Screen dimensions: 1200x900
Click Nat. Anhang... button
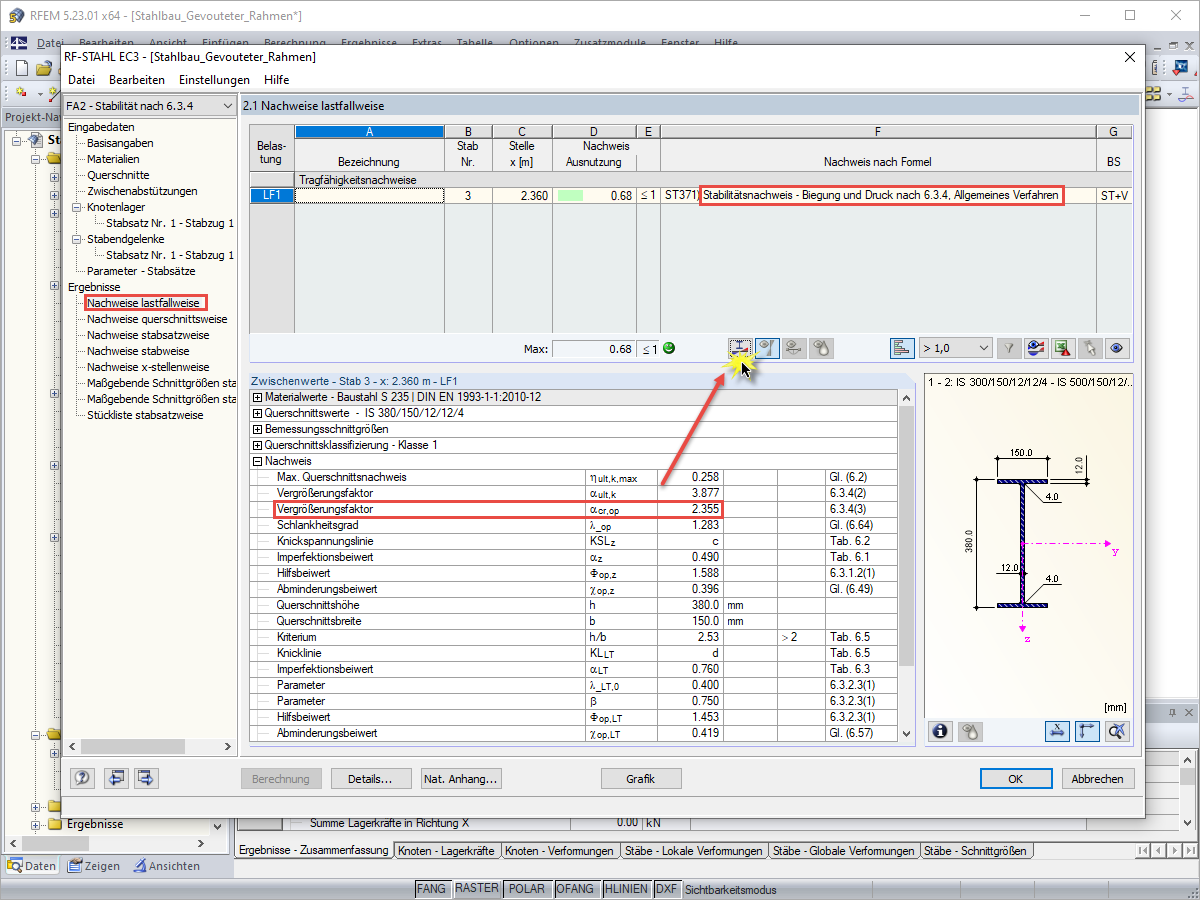(461, 779)
